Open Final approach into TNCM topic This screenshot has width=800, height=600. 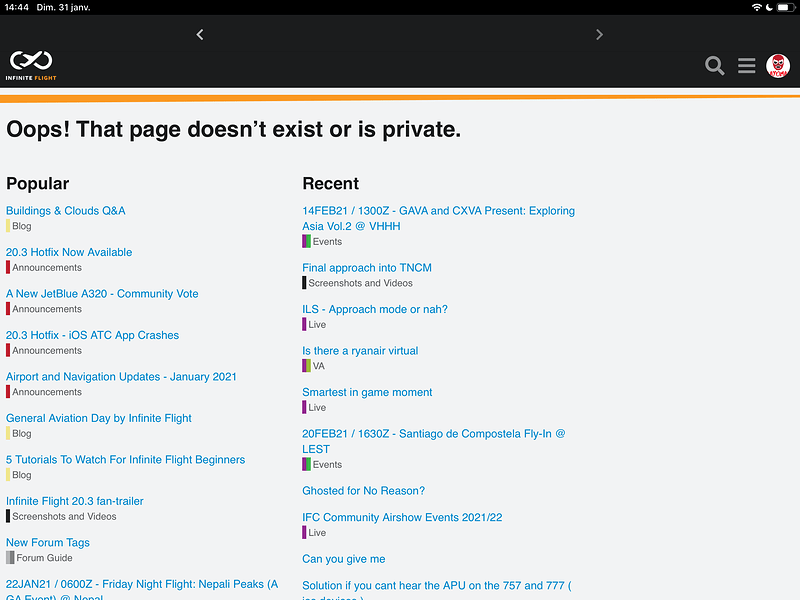click(367, 268)
